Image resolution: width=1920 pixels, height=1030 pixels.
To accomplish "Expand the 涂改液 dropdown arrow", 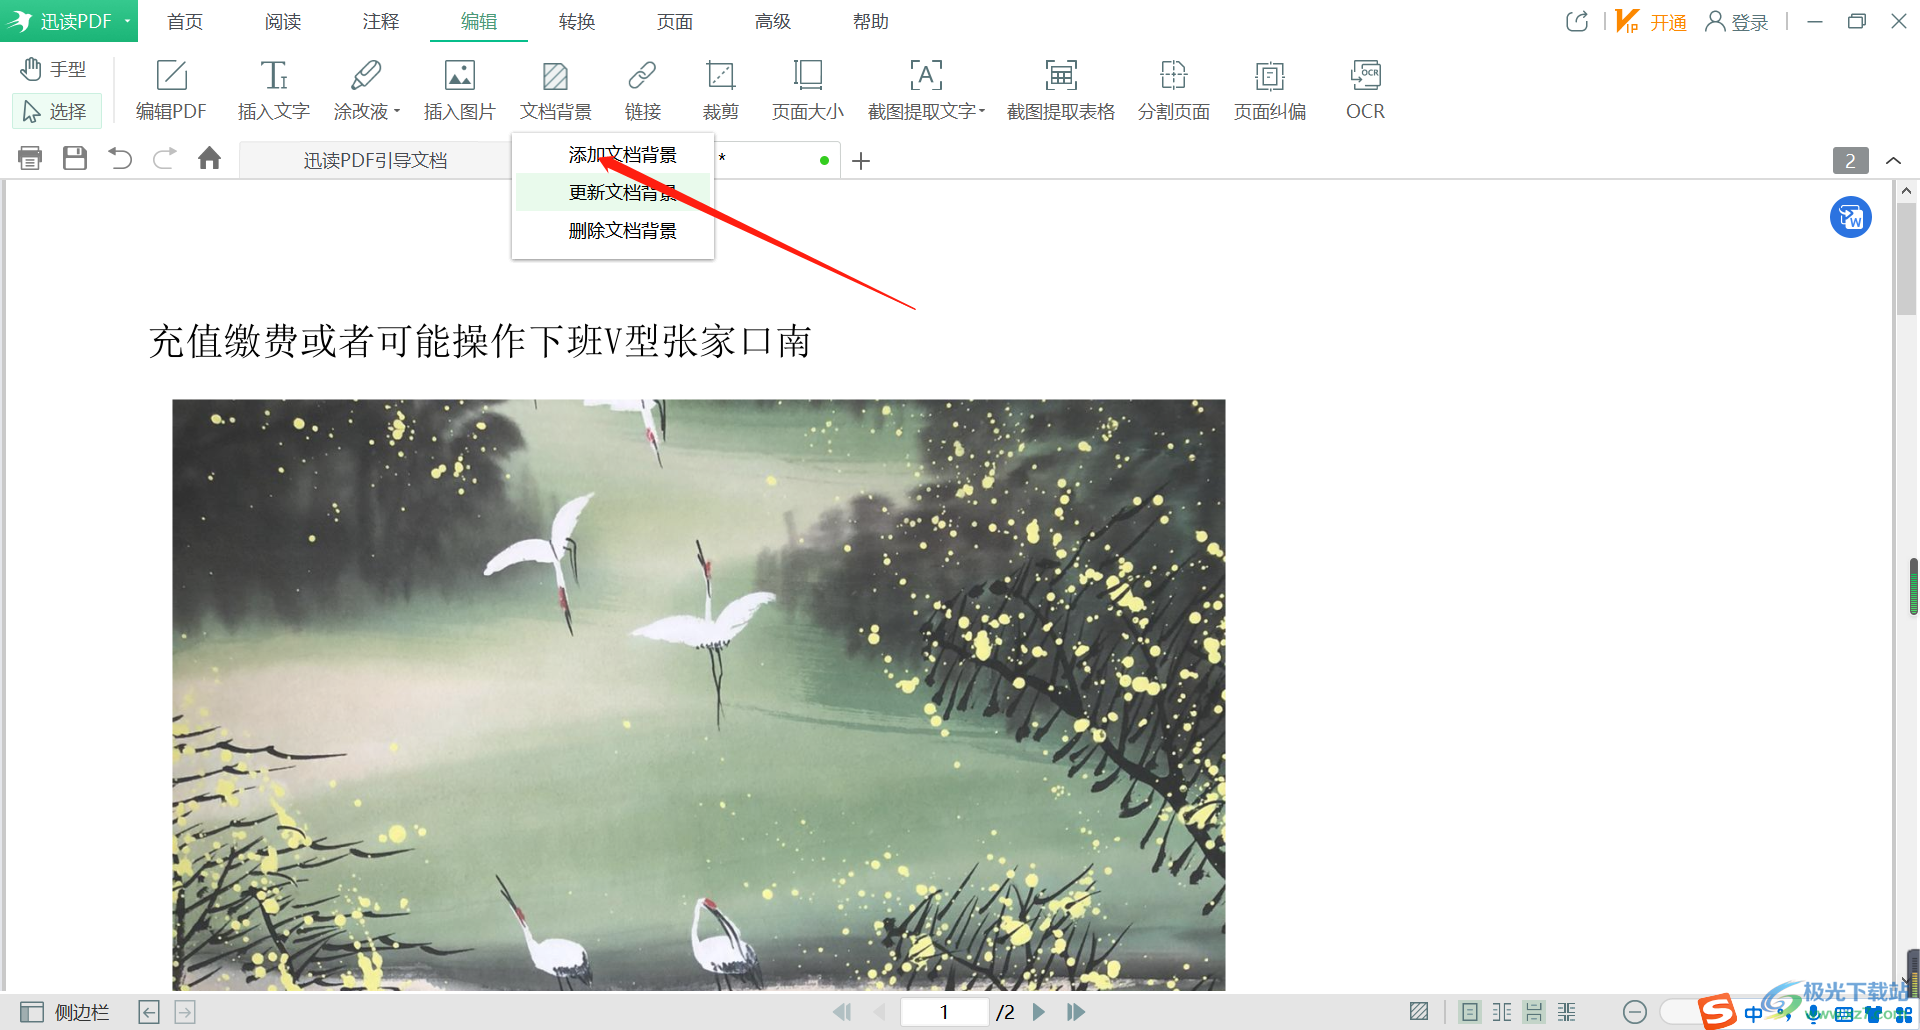I will pos(397,111).
